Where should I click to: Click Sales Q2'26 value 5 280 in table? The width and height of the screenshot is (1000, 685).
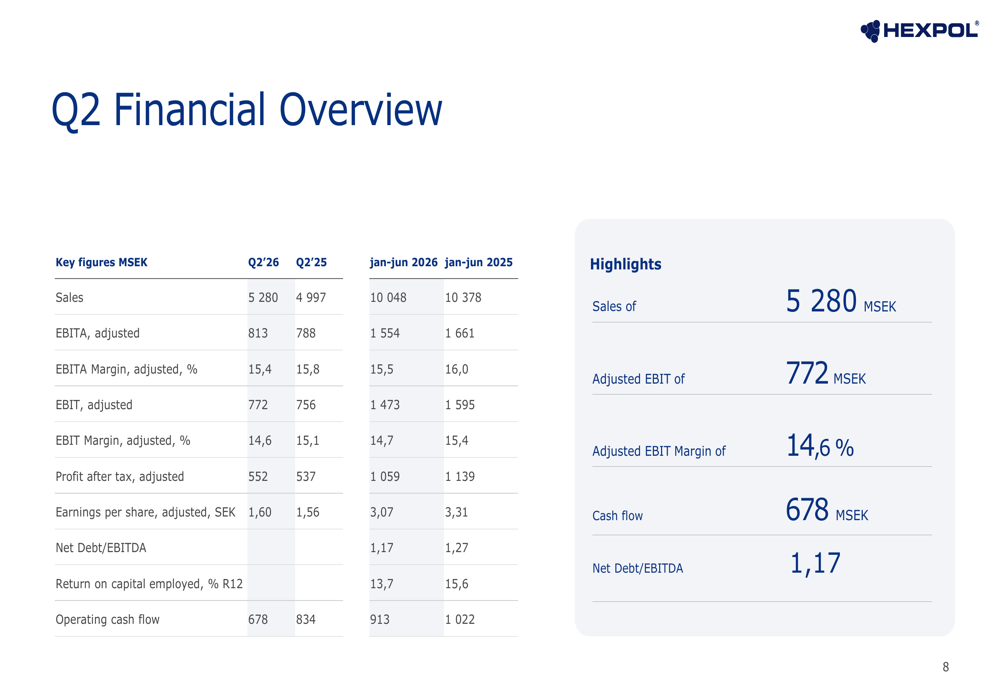point(263,297)
